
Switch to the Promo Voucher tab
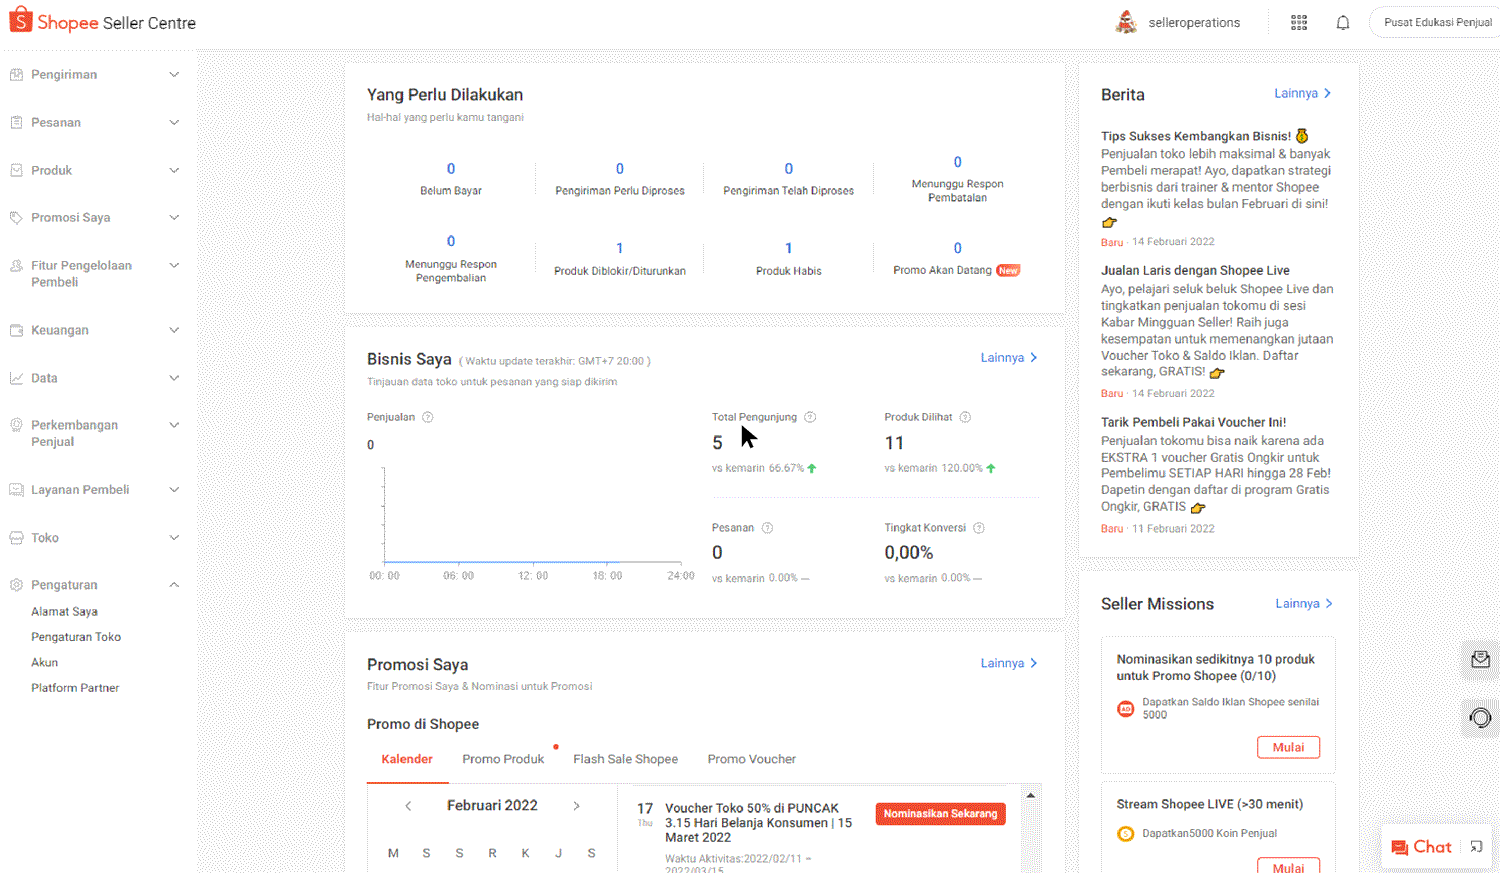tap(751, 759)
